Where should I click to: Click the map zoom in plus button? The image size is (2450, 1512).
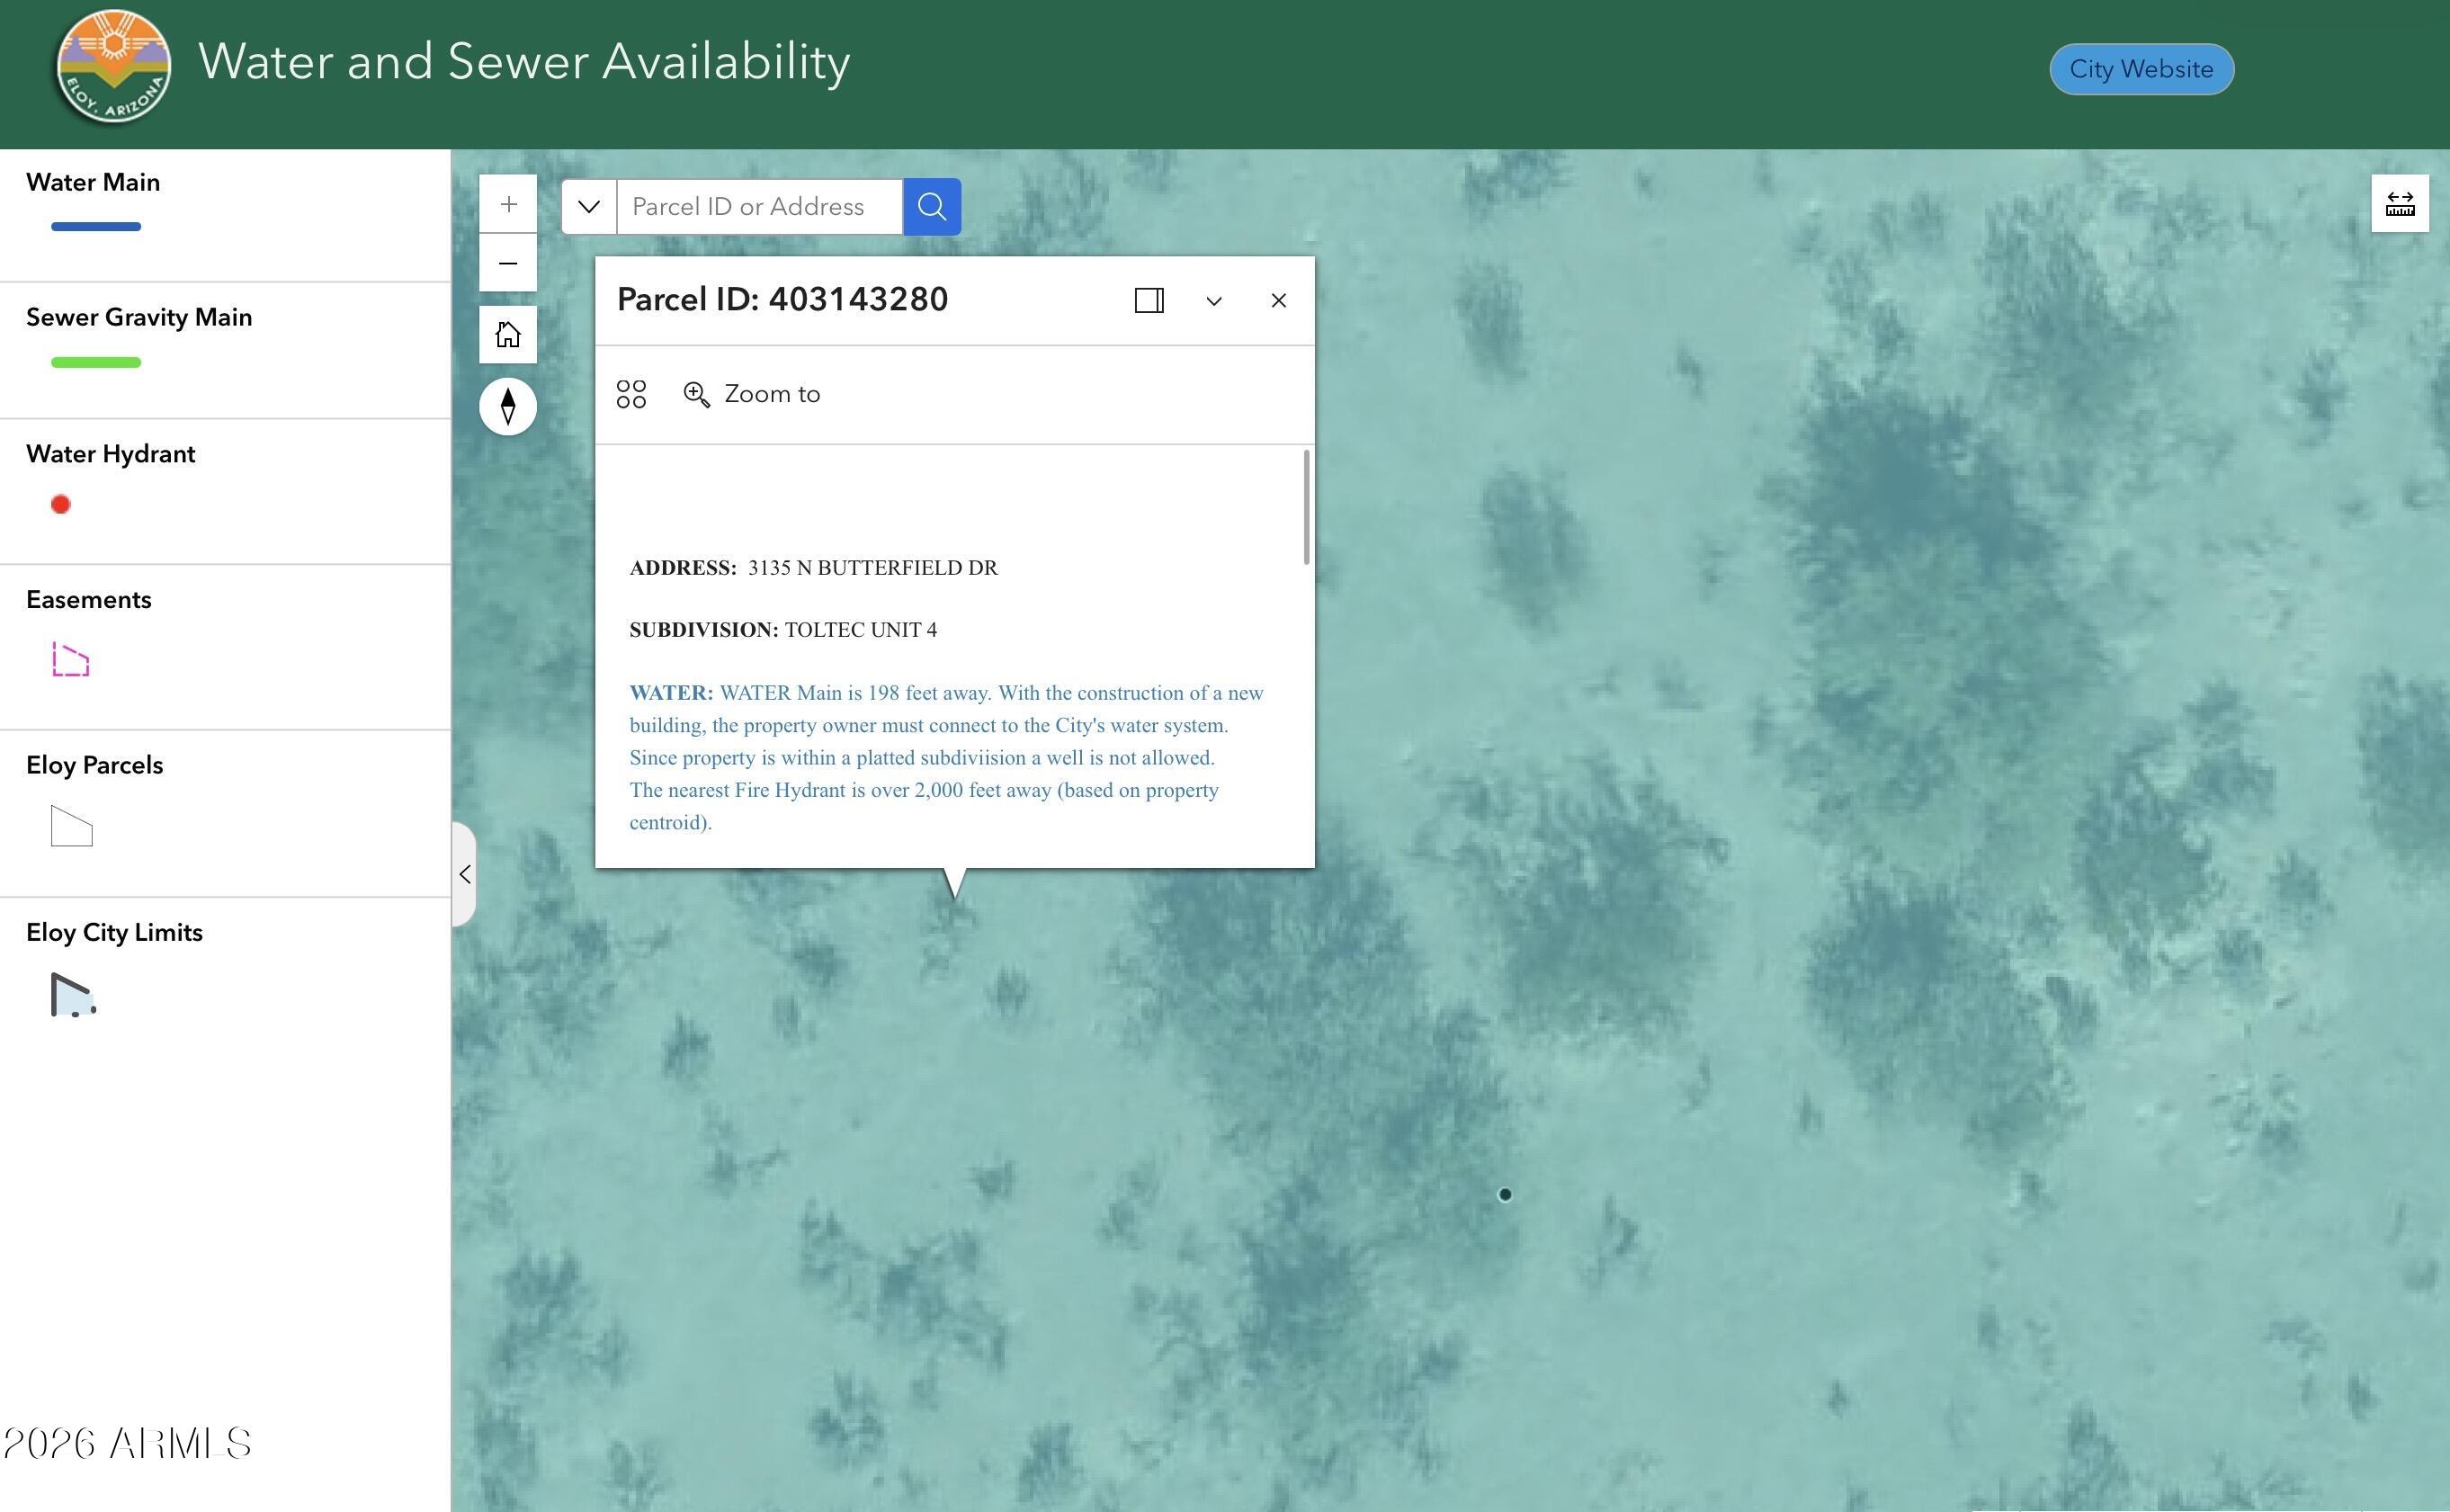508,204
